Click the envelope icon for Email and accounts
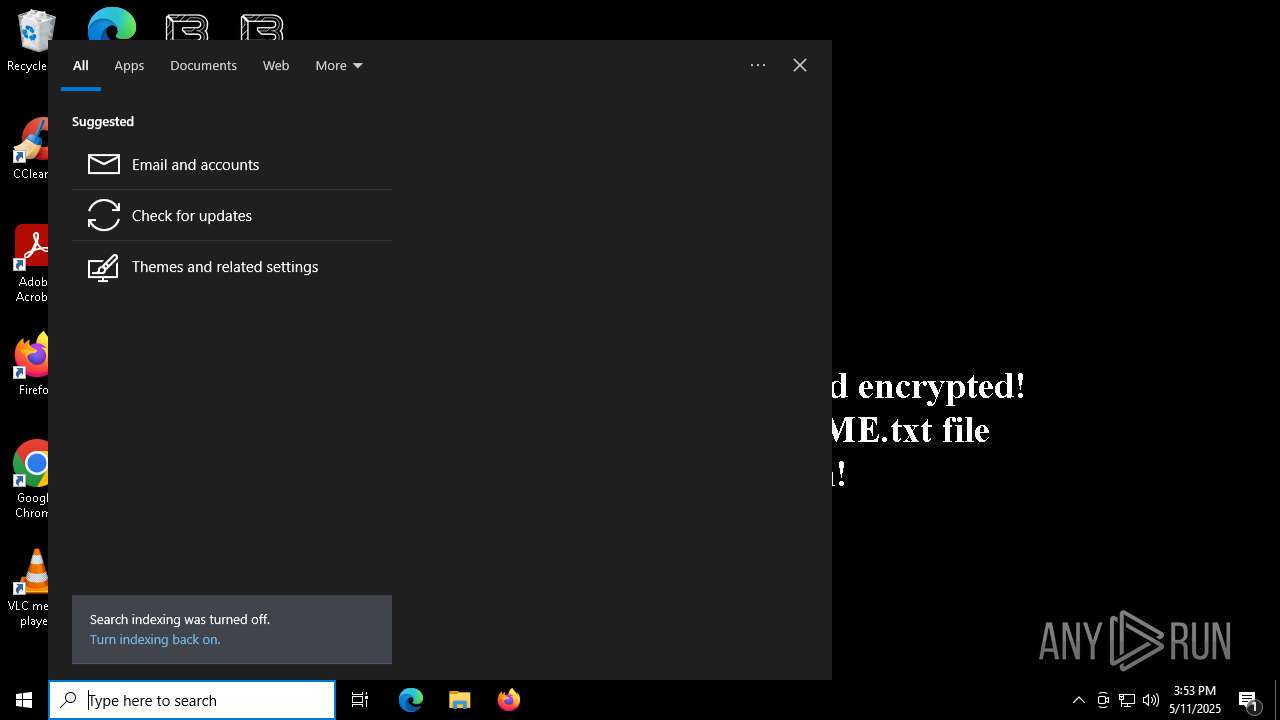 pos(104,164)
